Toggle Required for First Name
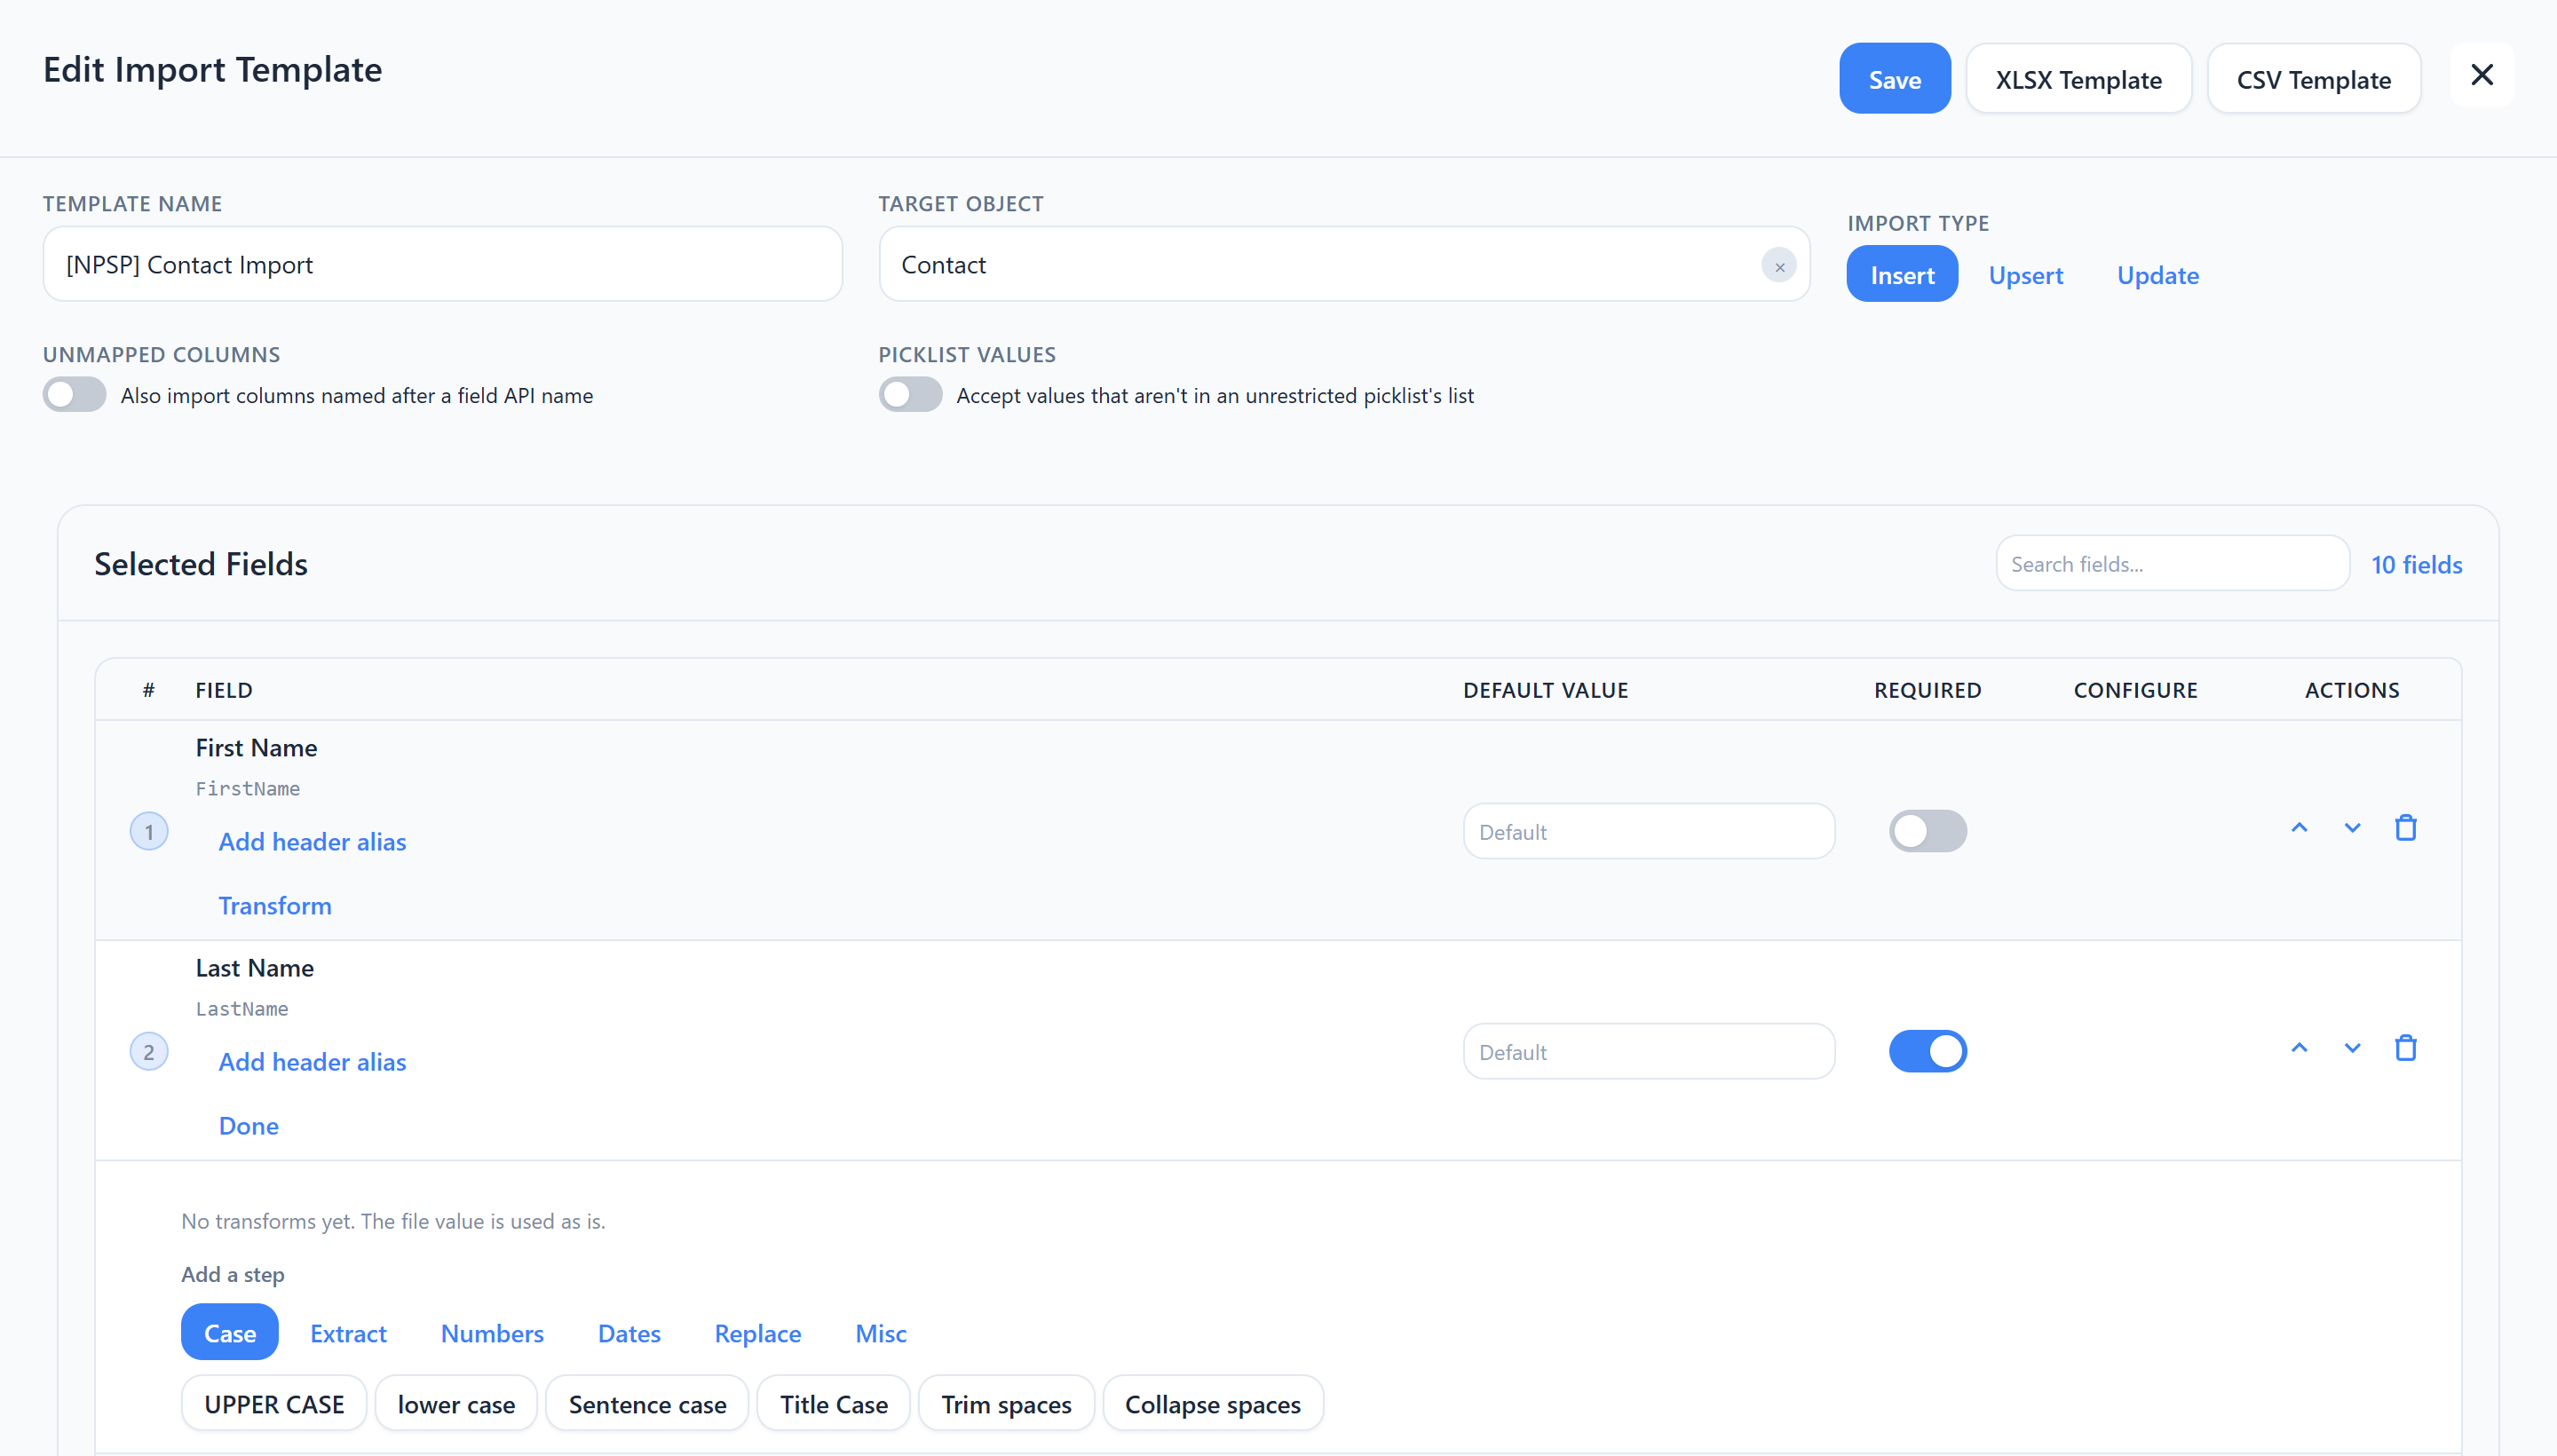Viewport: 2557px width, 1456px height. point(1927,831)
